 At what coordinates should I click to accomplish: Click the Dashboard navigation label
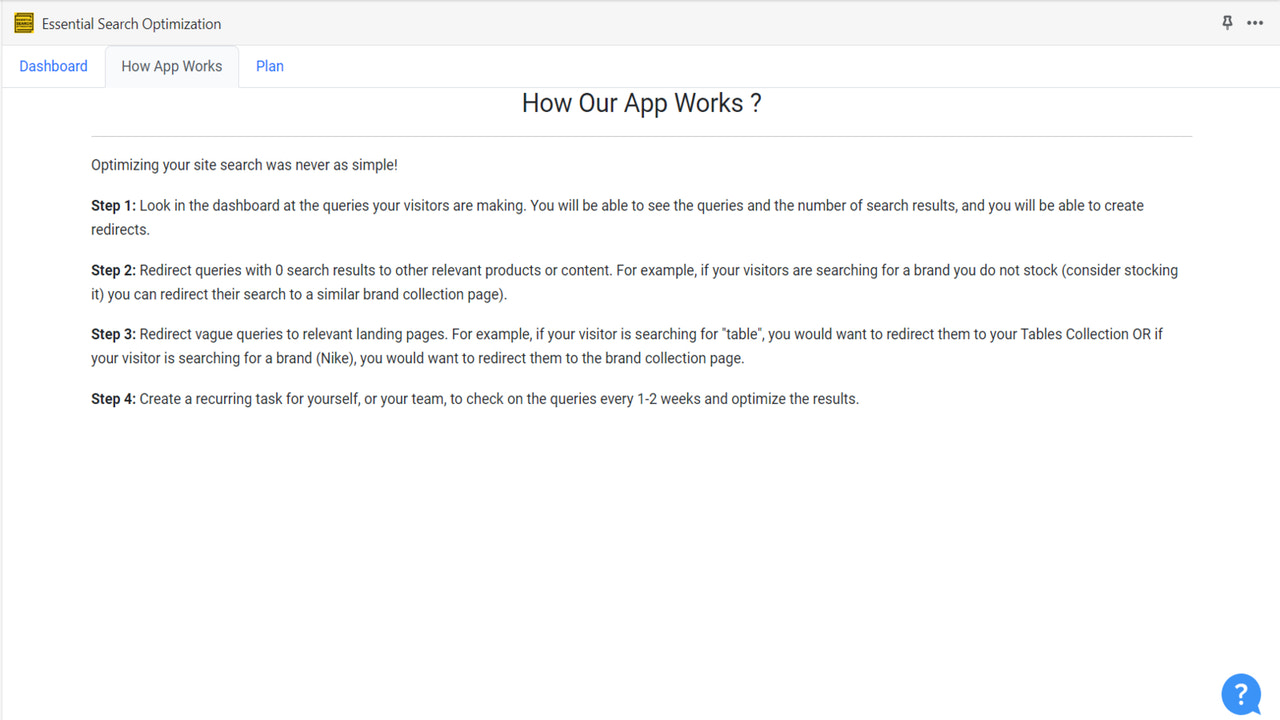53,66
